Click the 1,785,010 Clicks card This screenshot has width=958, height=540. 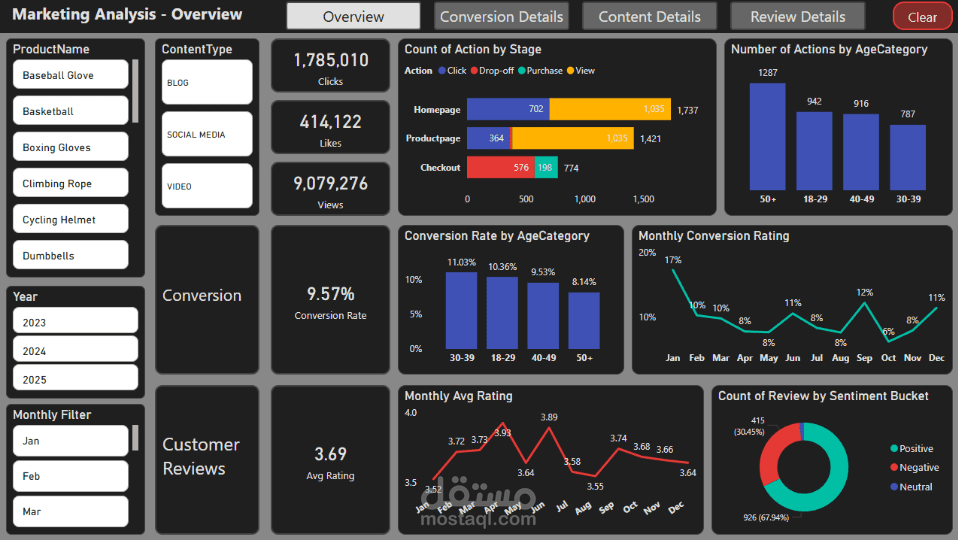(x=330, y=66)
